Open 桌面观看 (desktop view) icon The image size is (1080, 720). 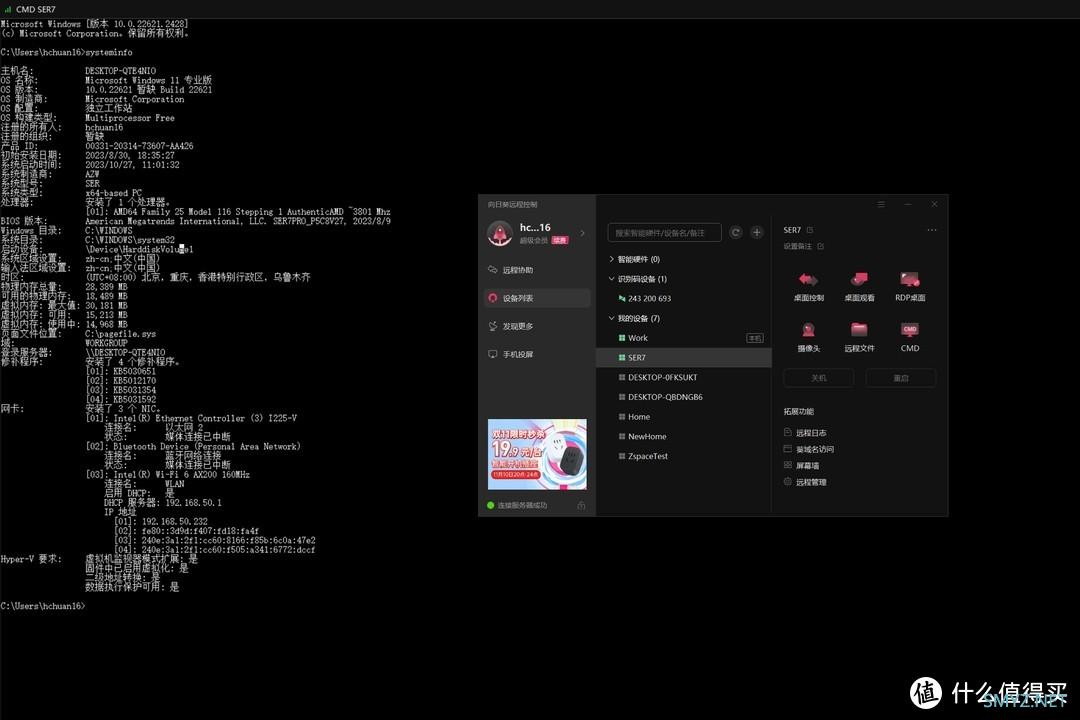859,286
